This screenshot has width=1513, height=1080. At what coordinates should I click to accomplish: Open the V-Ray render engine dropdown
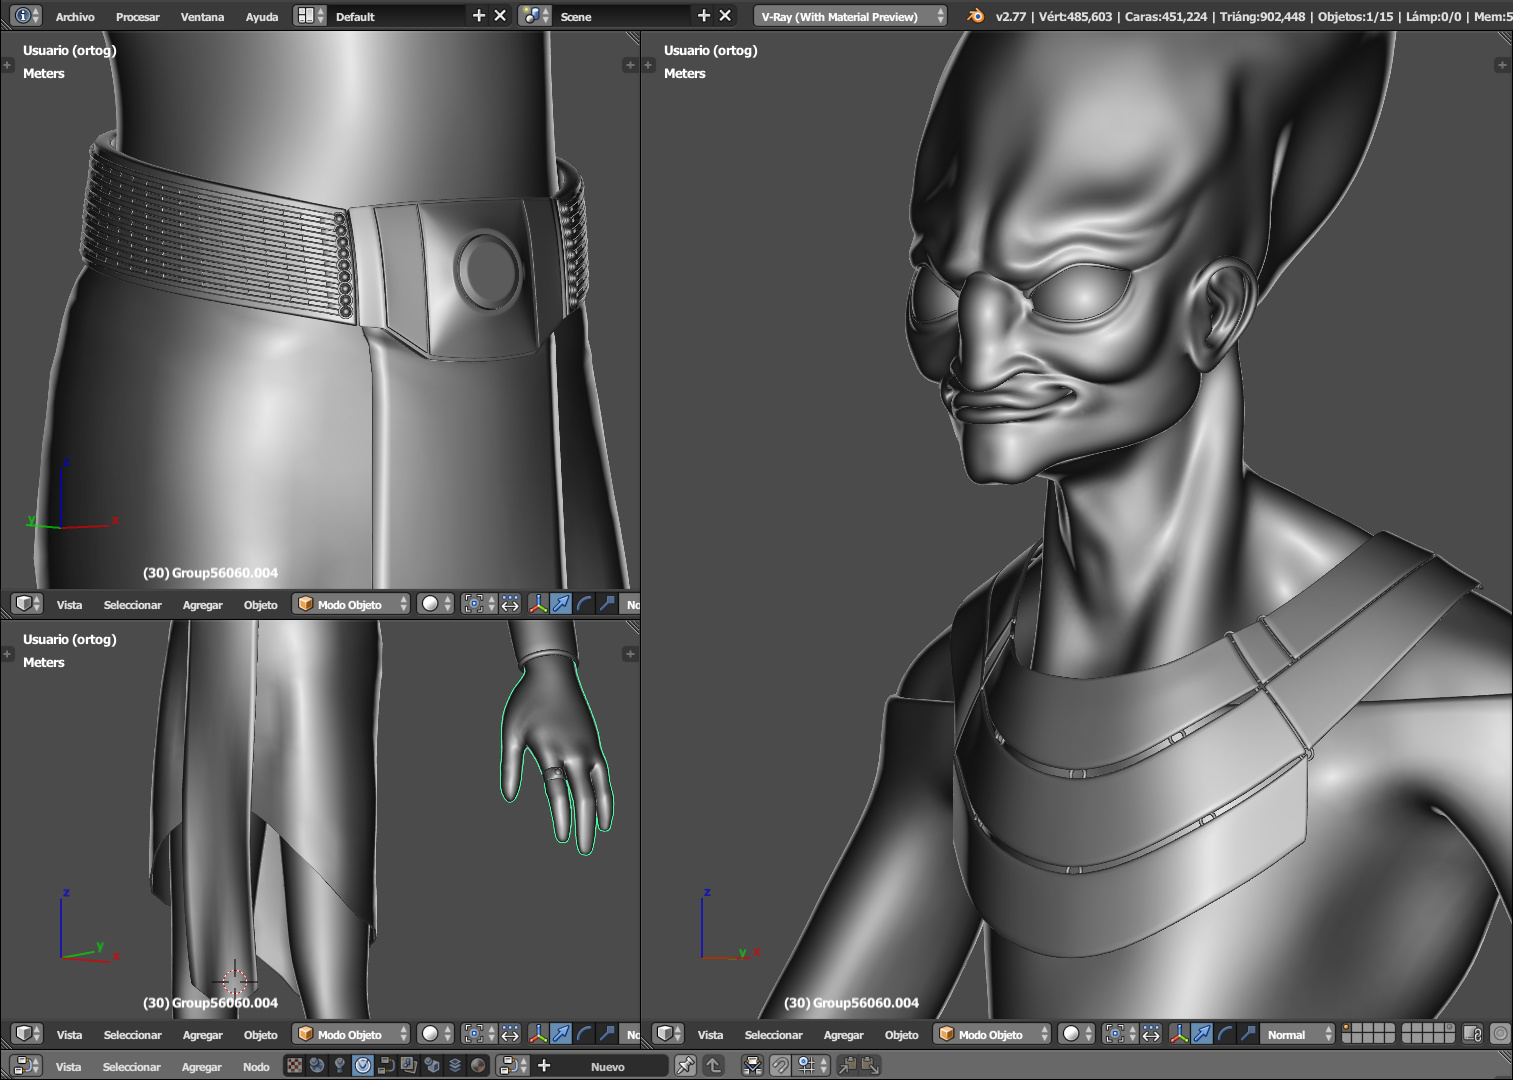coord(850,16)
